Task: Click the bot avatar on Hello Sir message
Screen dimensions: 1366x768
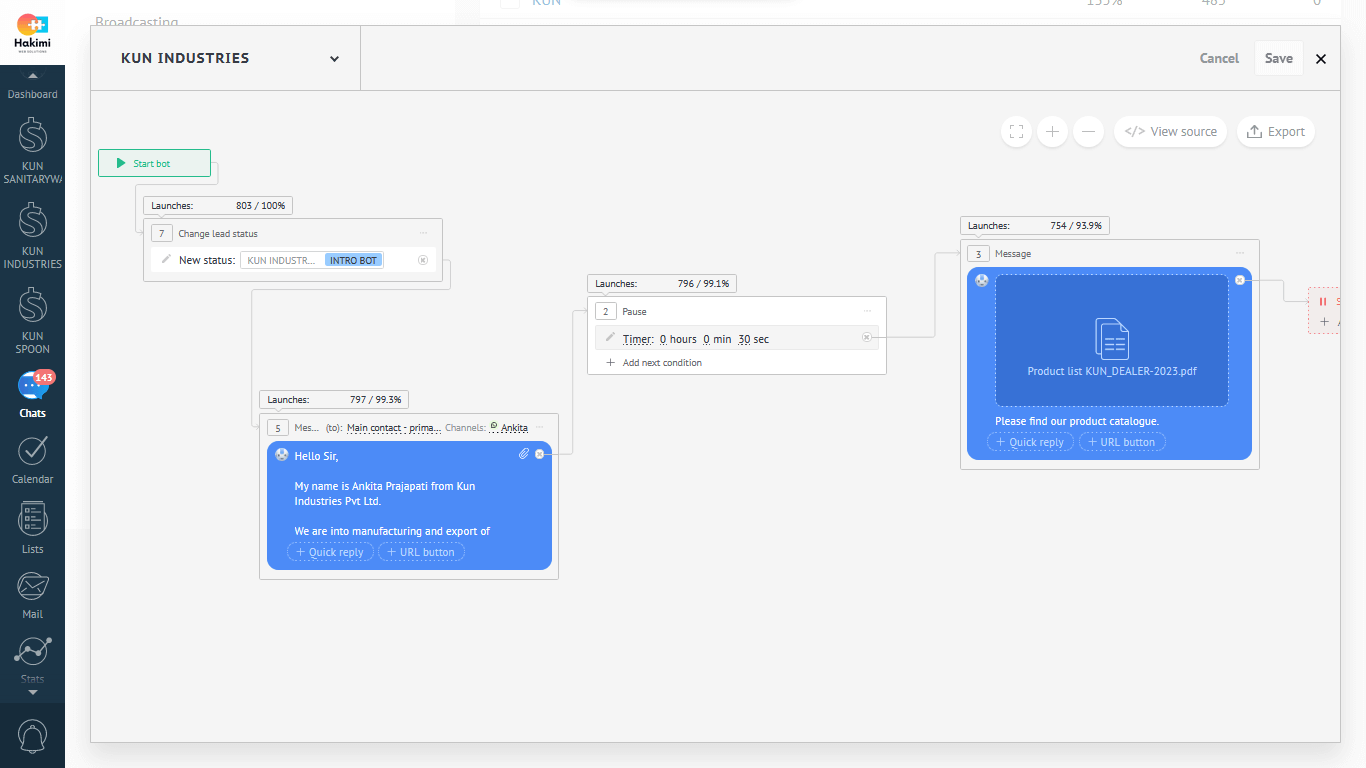Action: [282, 455]
